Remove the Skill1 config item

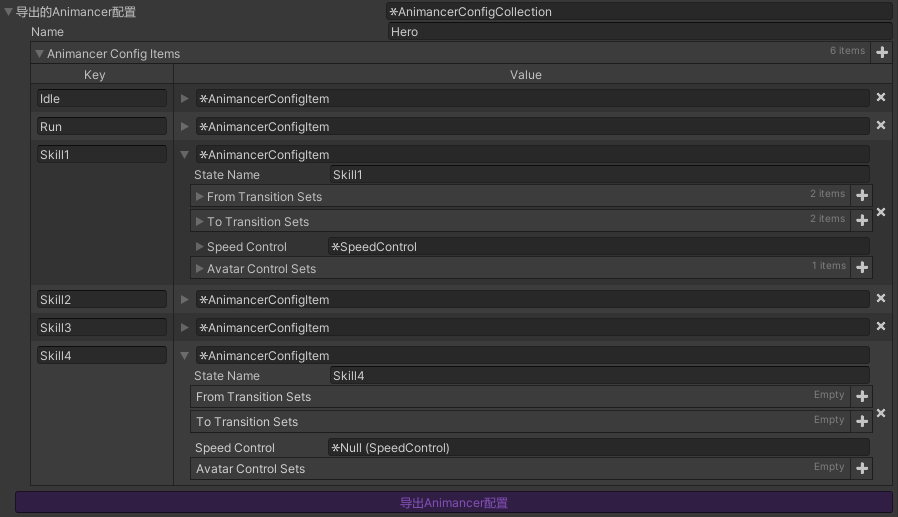881,212
